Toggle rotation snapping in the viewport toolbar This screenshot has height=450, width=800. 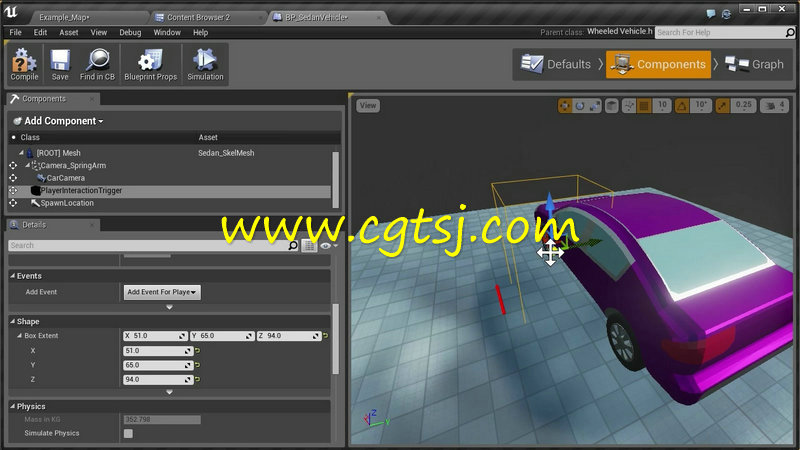pos(682,106)
